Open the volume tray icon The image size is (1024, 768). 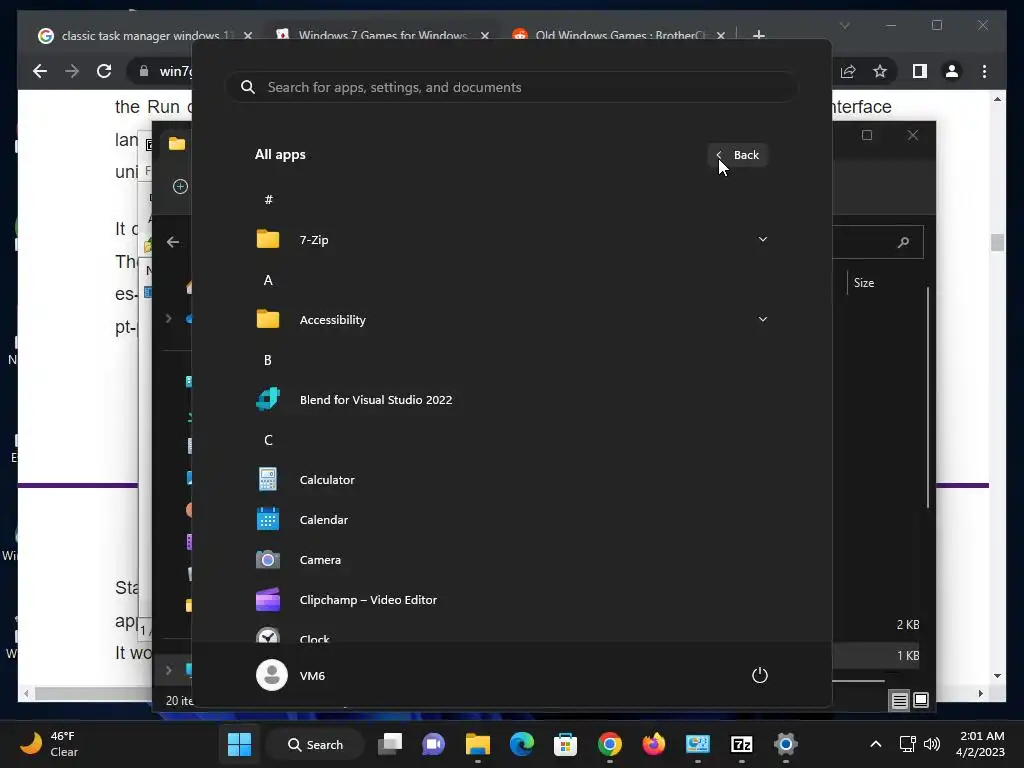point(932,744)
